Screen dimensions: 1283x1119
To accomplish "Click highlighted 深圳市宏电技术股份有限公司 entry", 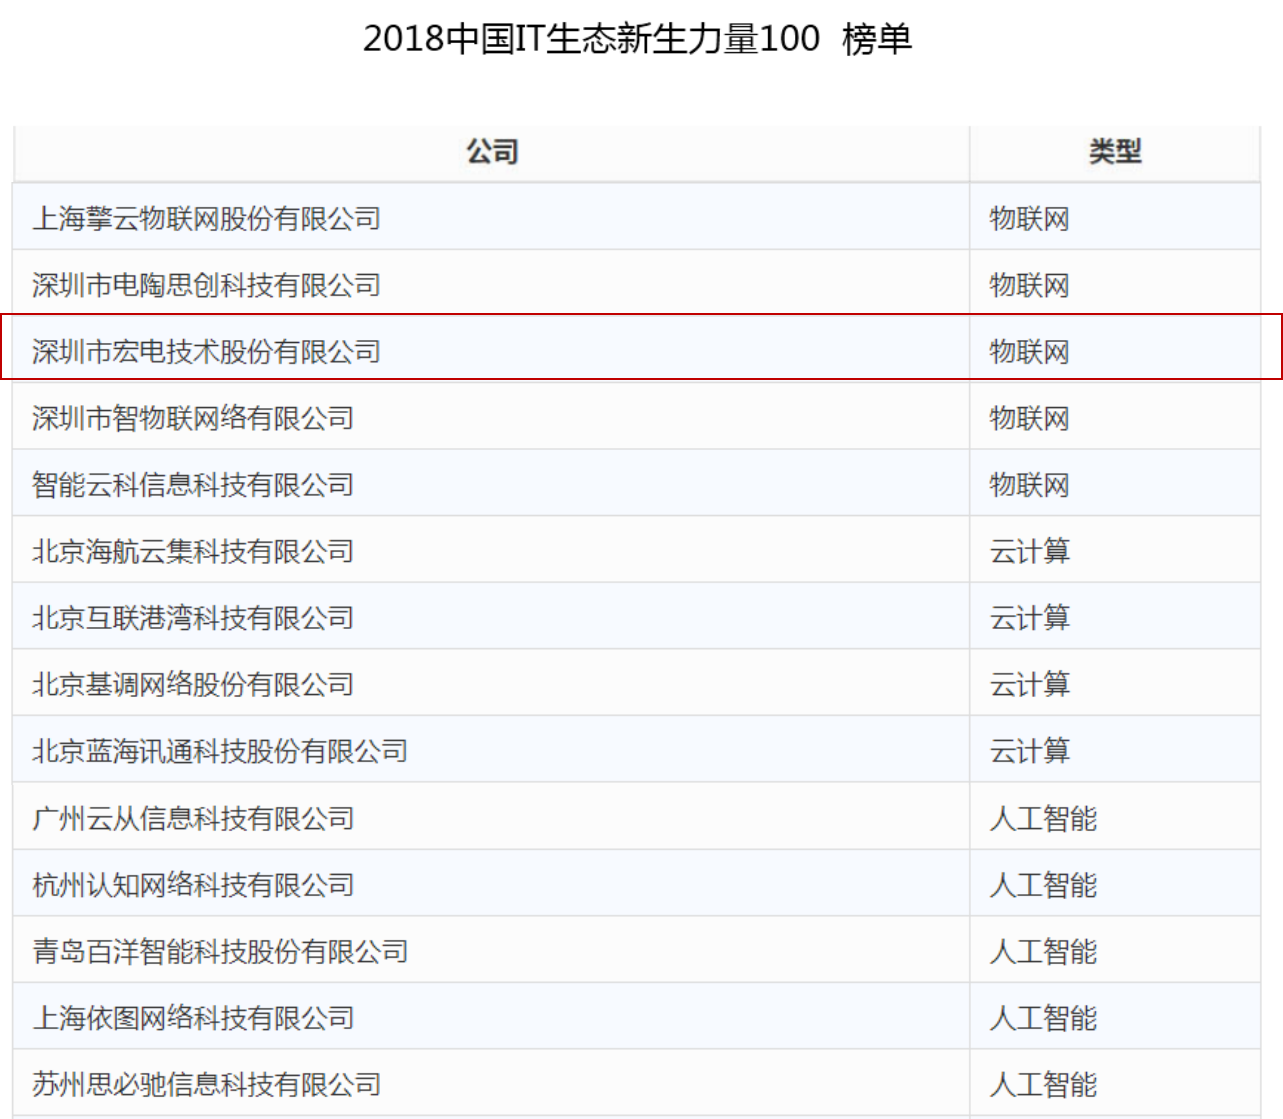I will coord(206,352).
